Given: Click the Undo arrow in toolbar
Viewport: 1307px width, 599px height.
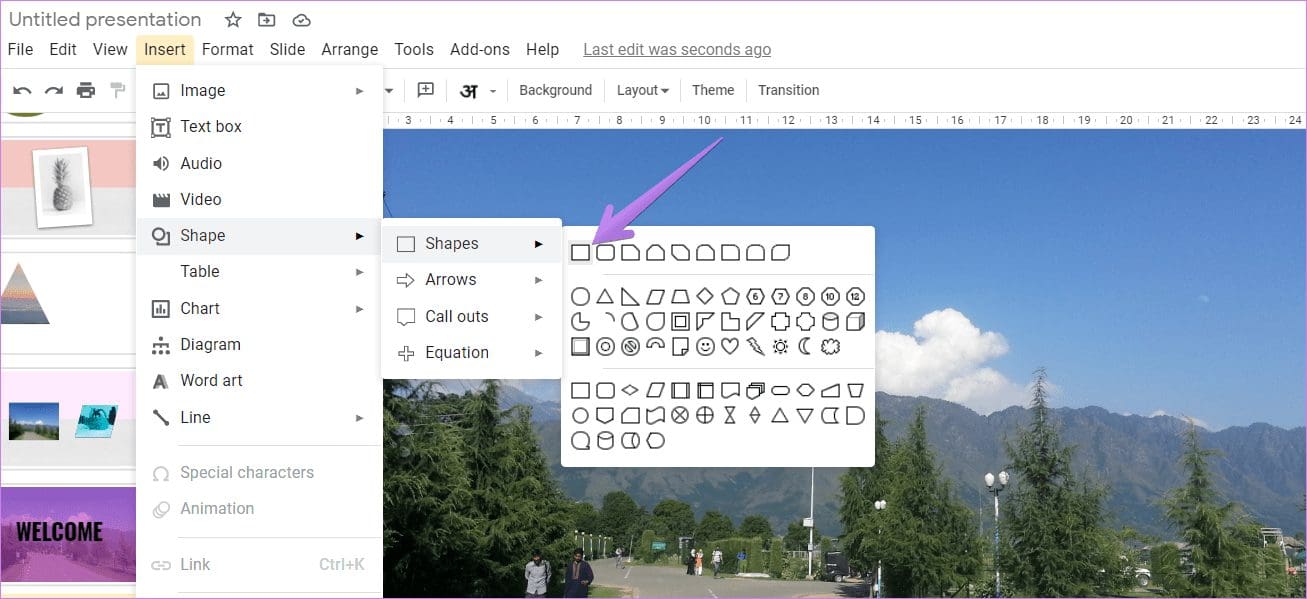Looking at the screenshot, I should tap(22, 90).
